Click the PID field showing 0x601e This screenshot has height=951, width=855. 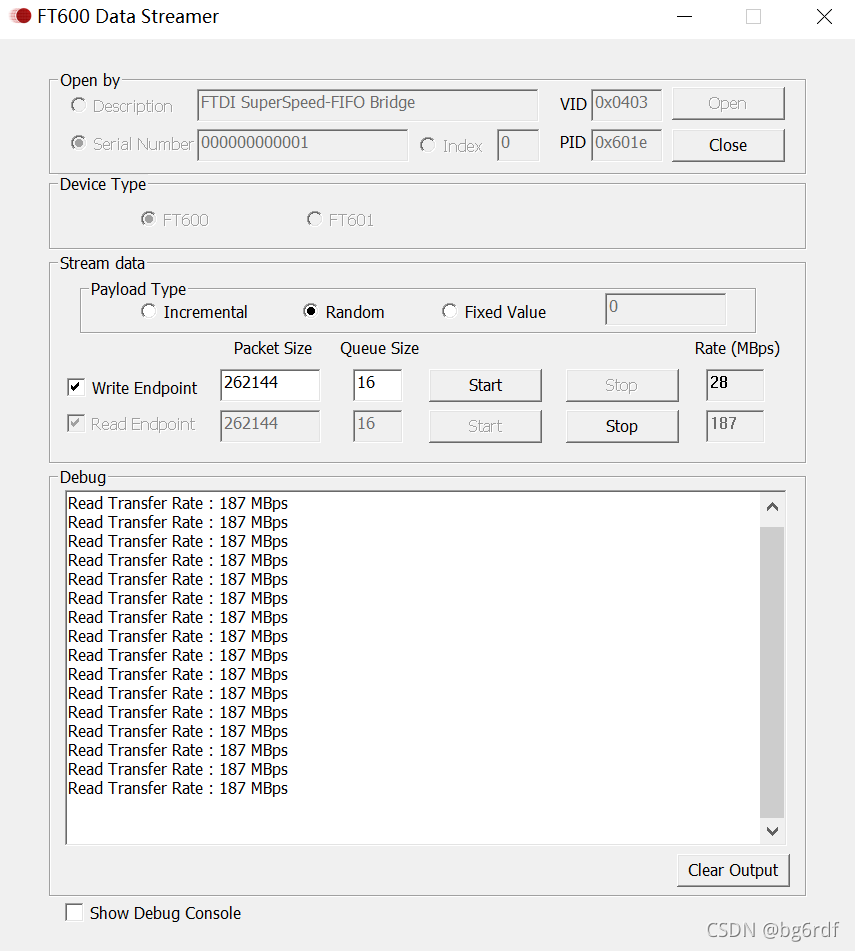(626, 145)
